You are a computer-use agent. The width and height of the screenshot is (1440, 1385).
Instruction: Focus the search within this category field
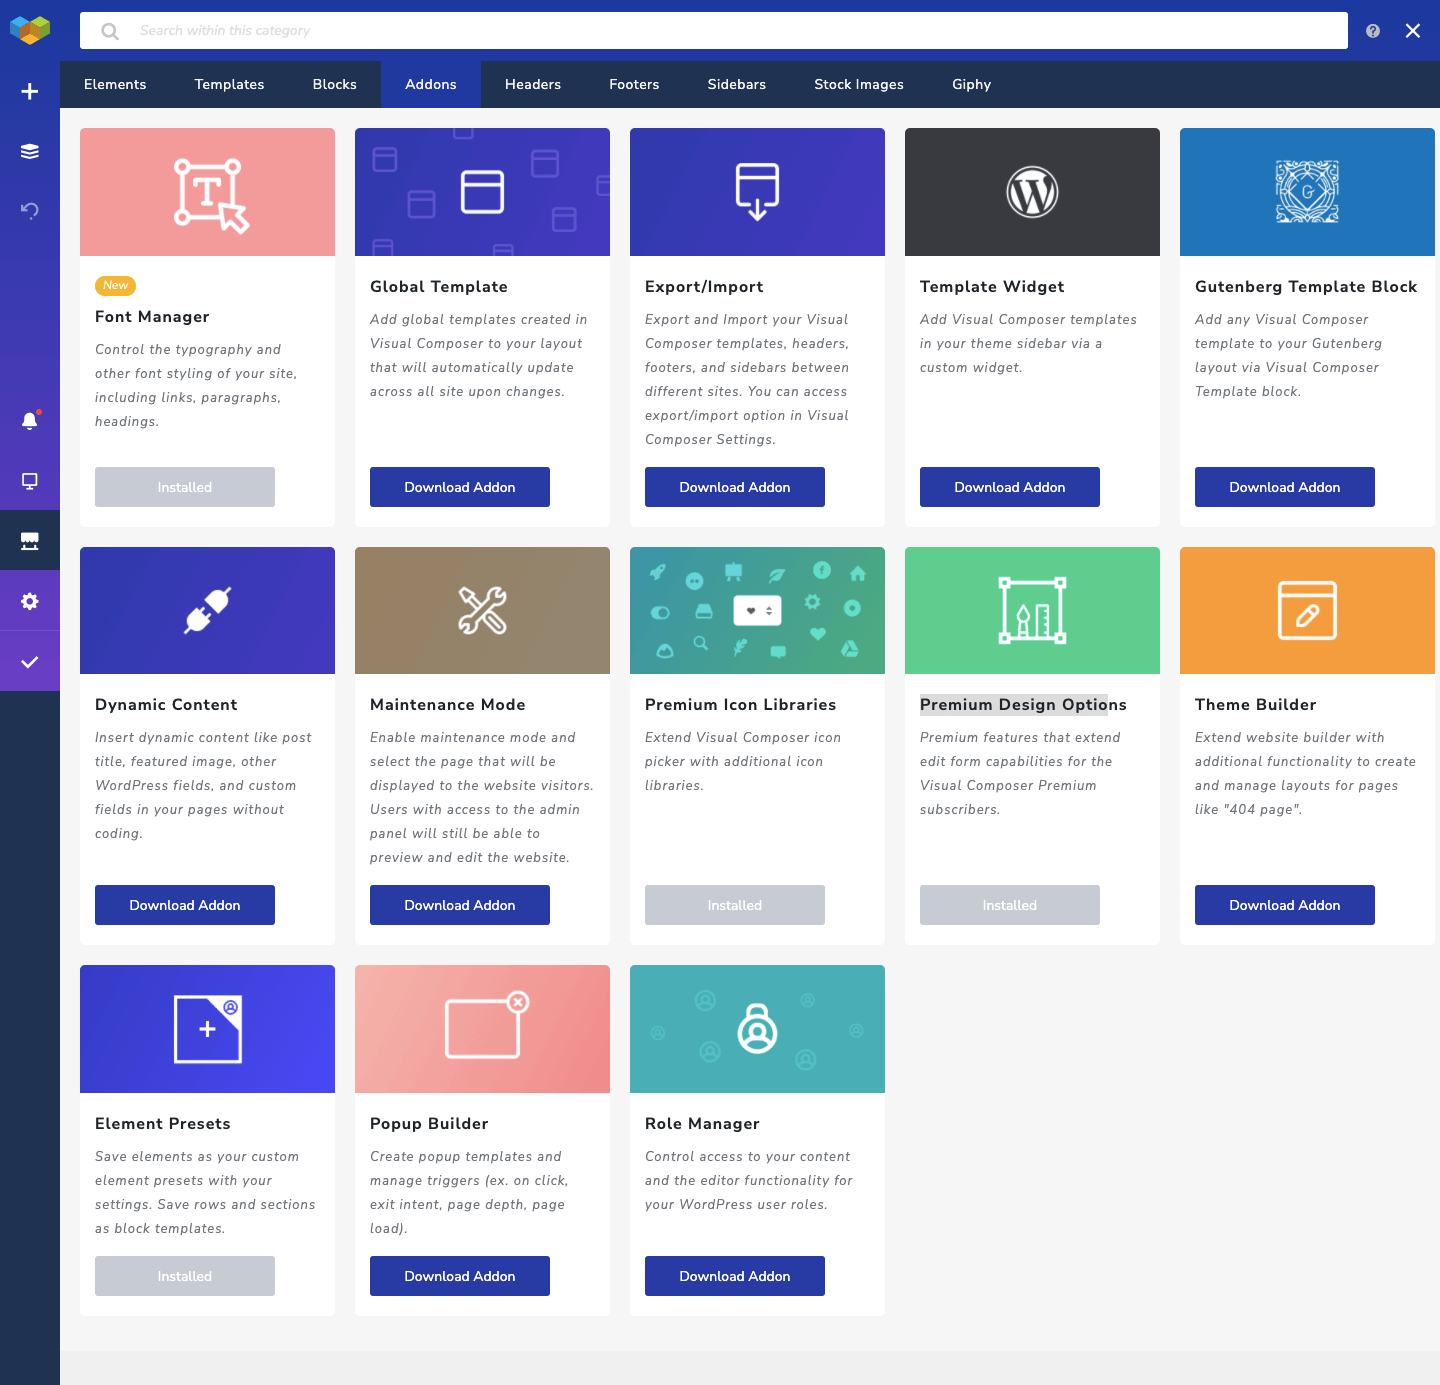tap(714, 31)
